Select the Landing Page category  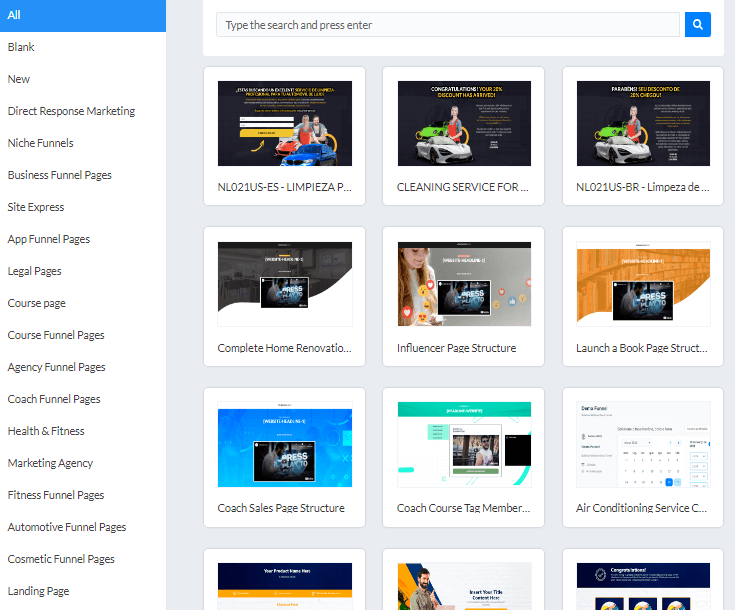pyautogui.click(x=38, y=591)
